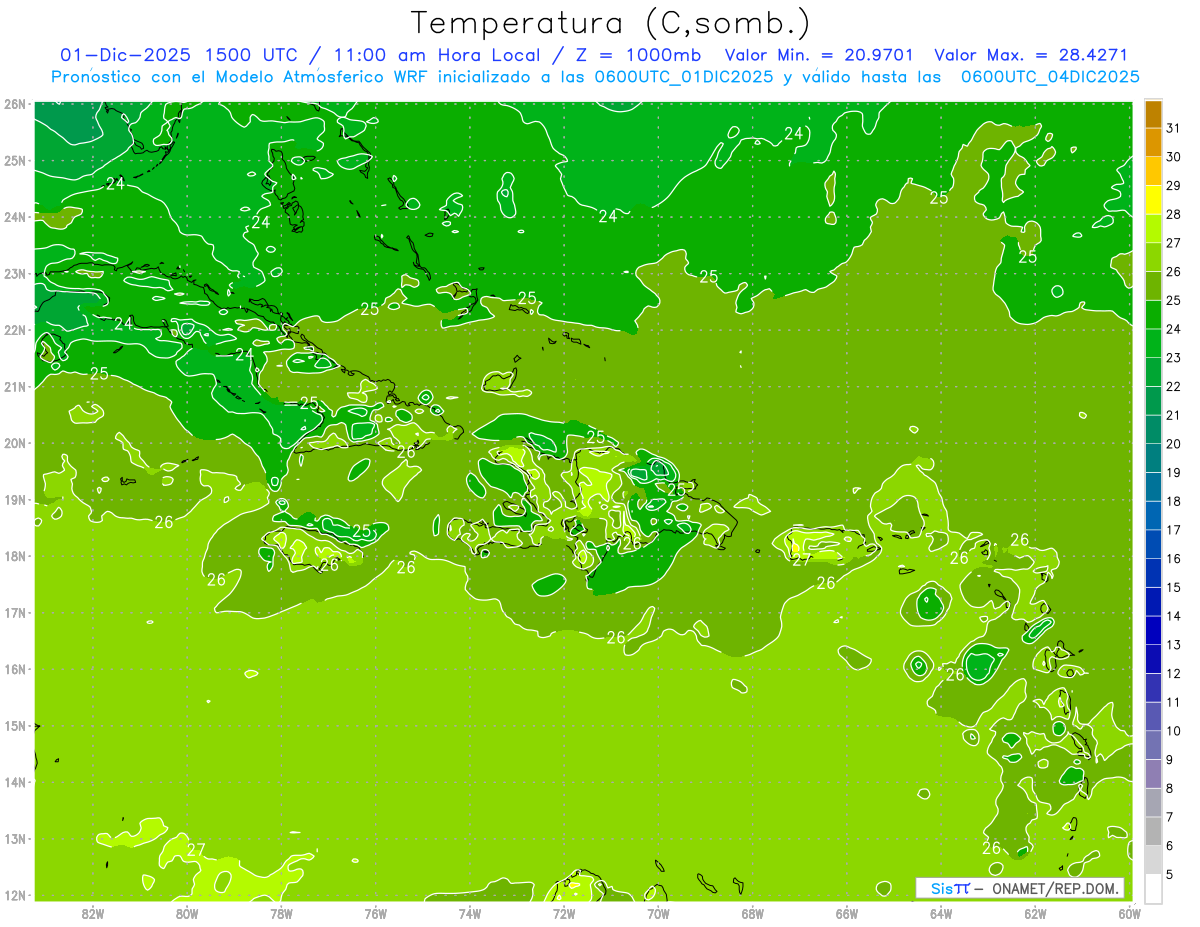Click the orange 31 color bar segment

click(1153, 114)
